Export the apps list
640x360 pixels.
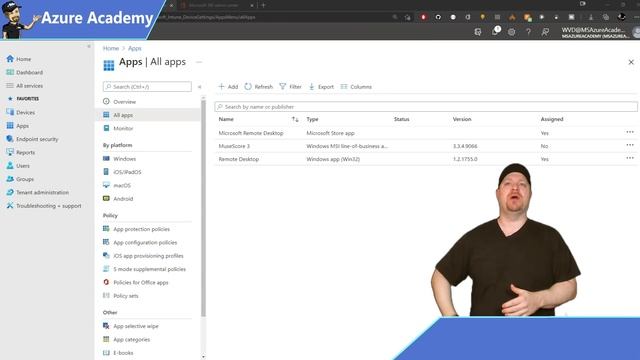[321, 87]
